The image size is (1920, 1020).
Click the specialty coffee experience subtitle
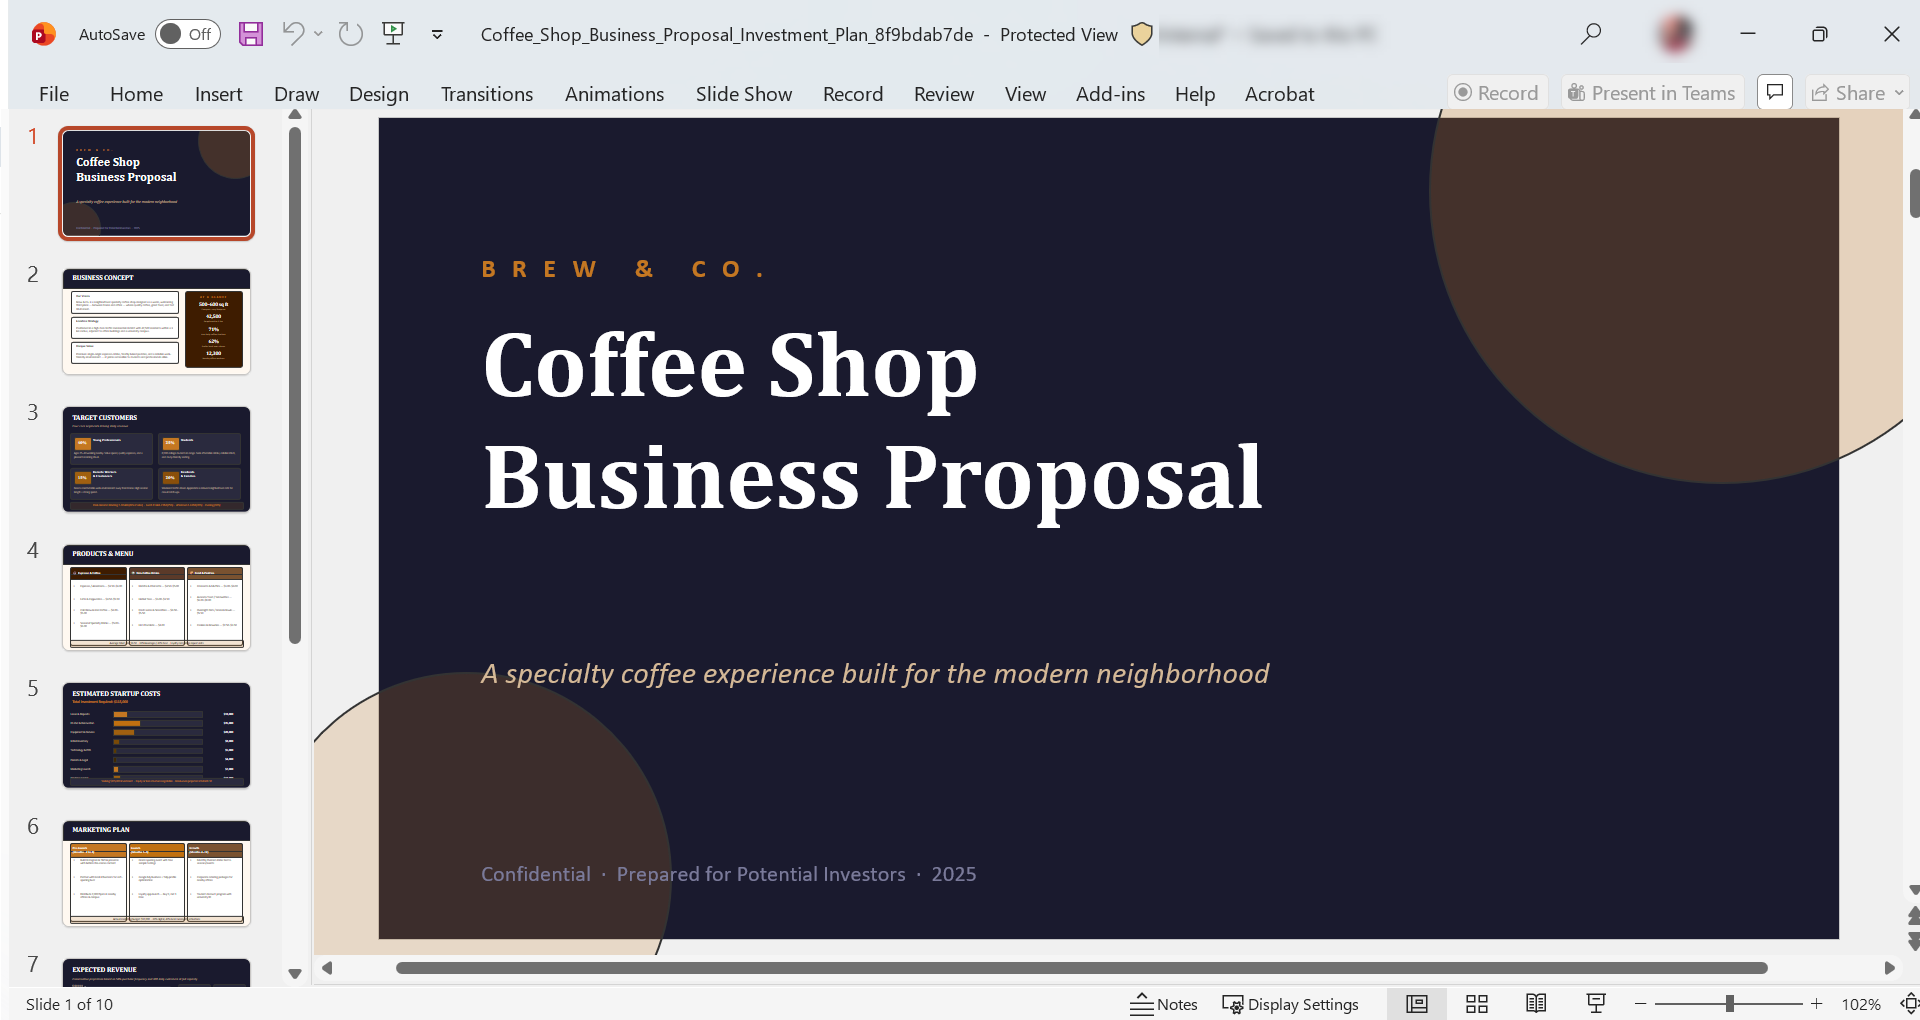click(875, 674)
